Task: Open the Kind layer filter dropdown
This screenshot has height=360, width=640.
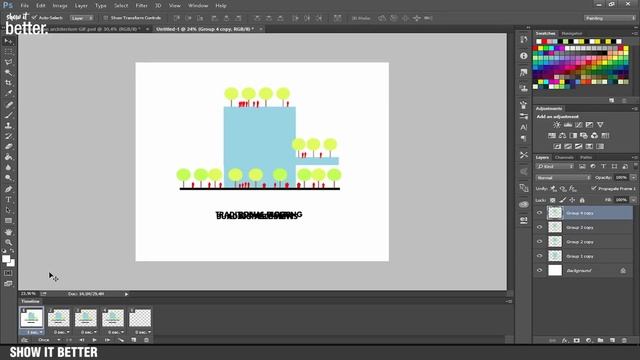Action: pos(555,166)
